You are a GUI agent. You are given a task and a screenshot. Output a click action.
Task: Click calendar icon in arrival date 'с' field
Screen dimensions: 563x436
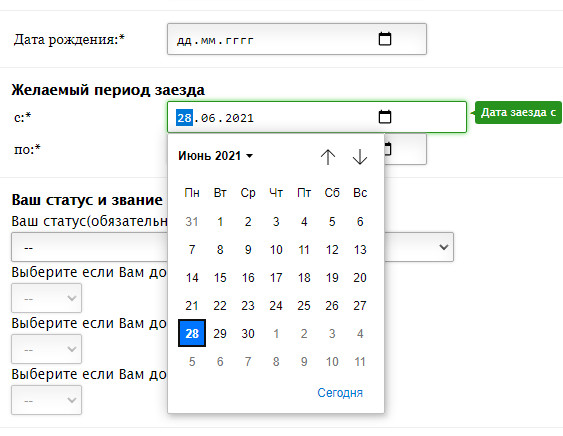[x=385, y=117]
